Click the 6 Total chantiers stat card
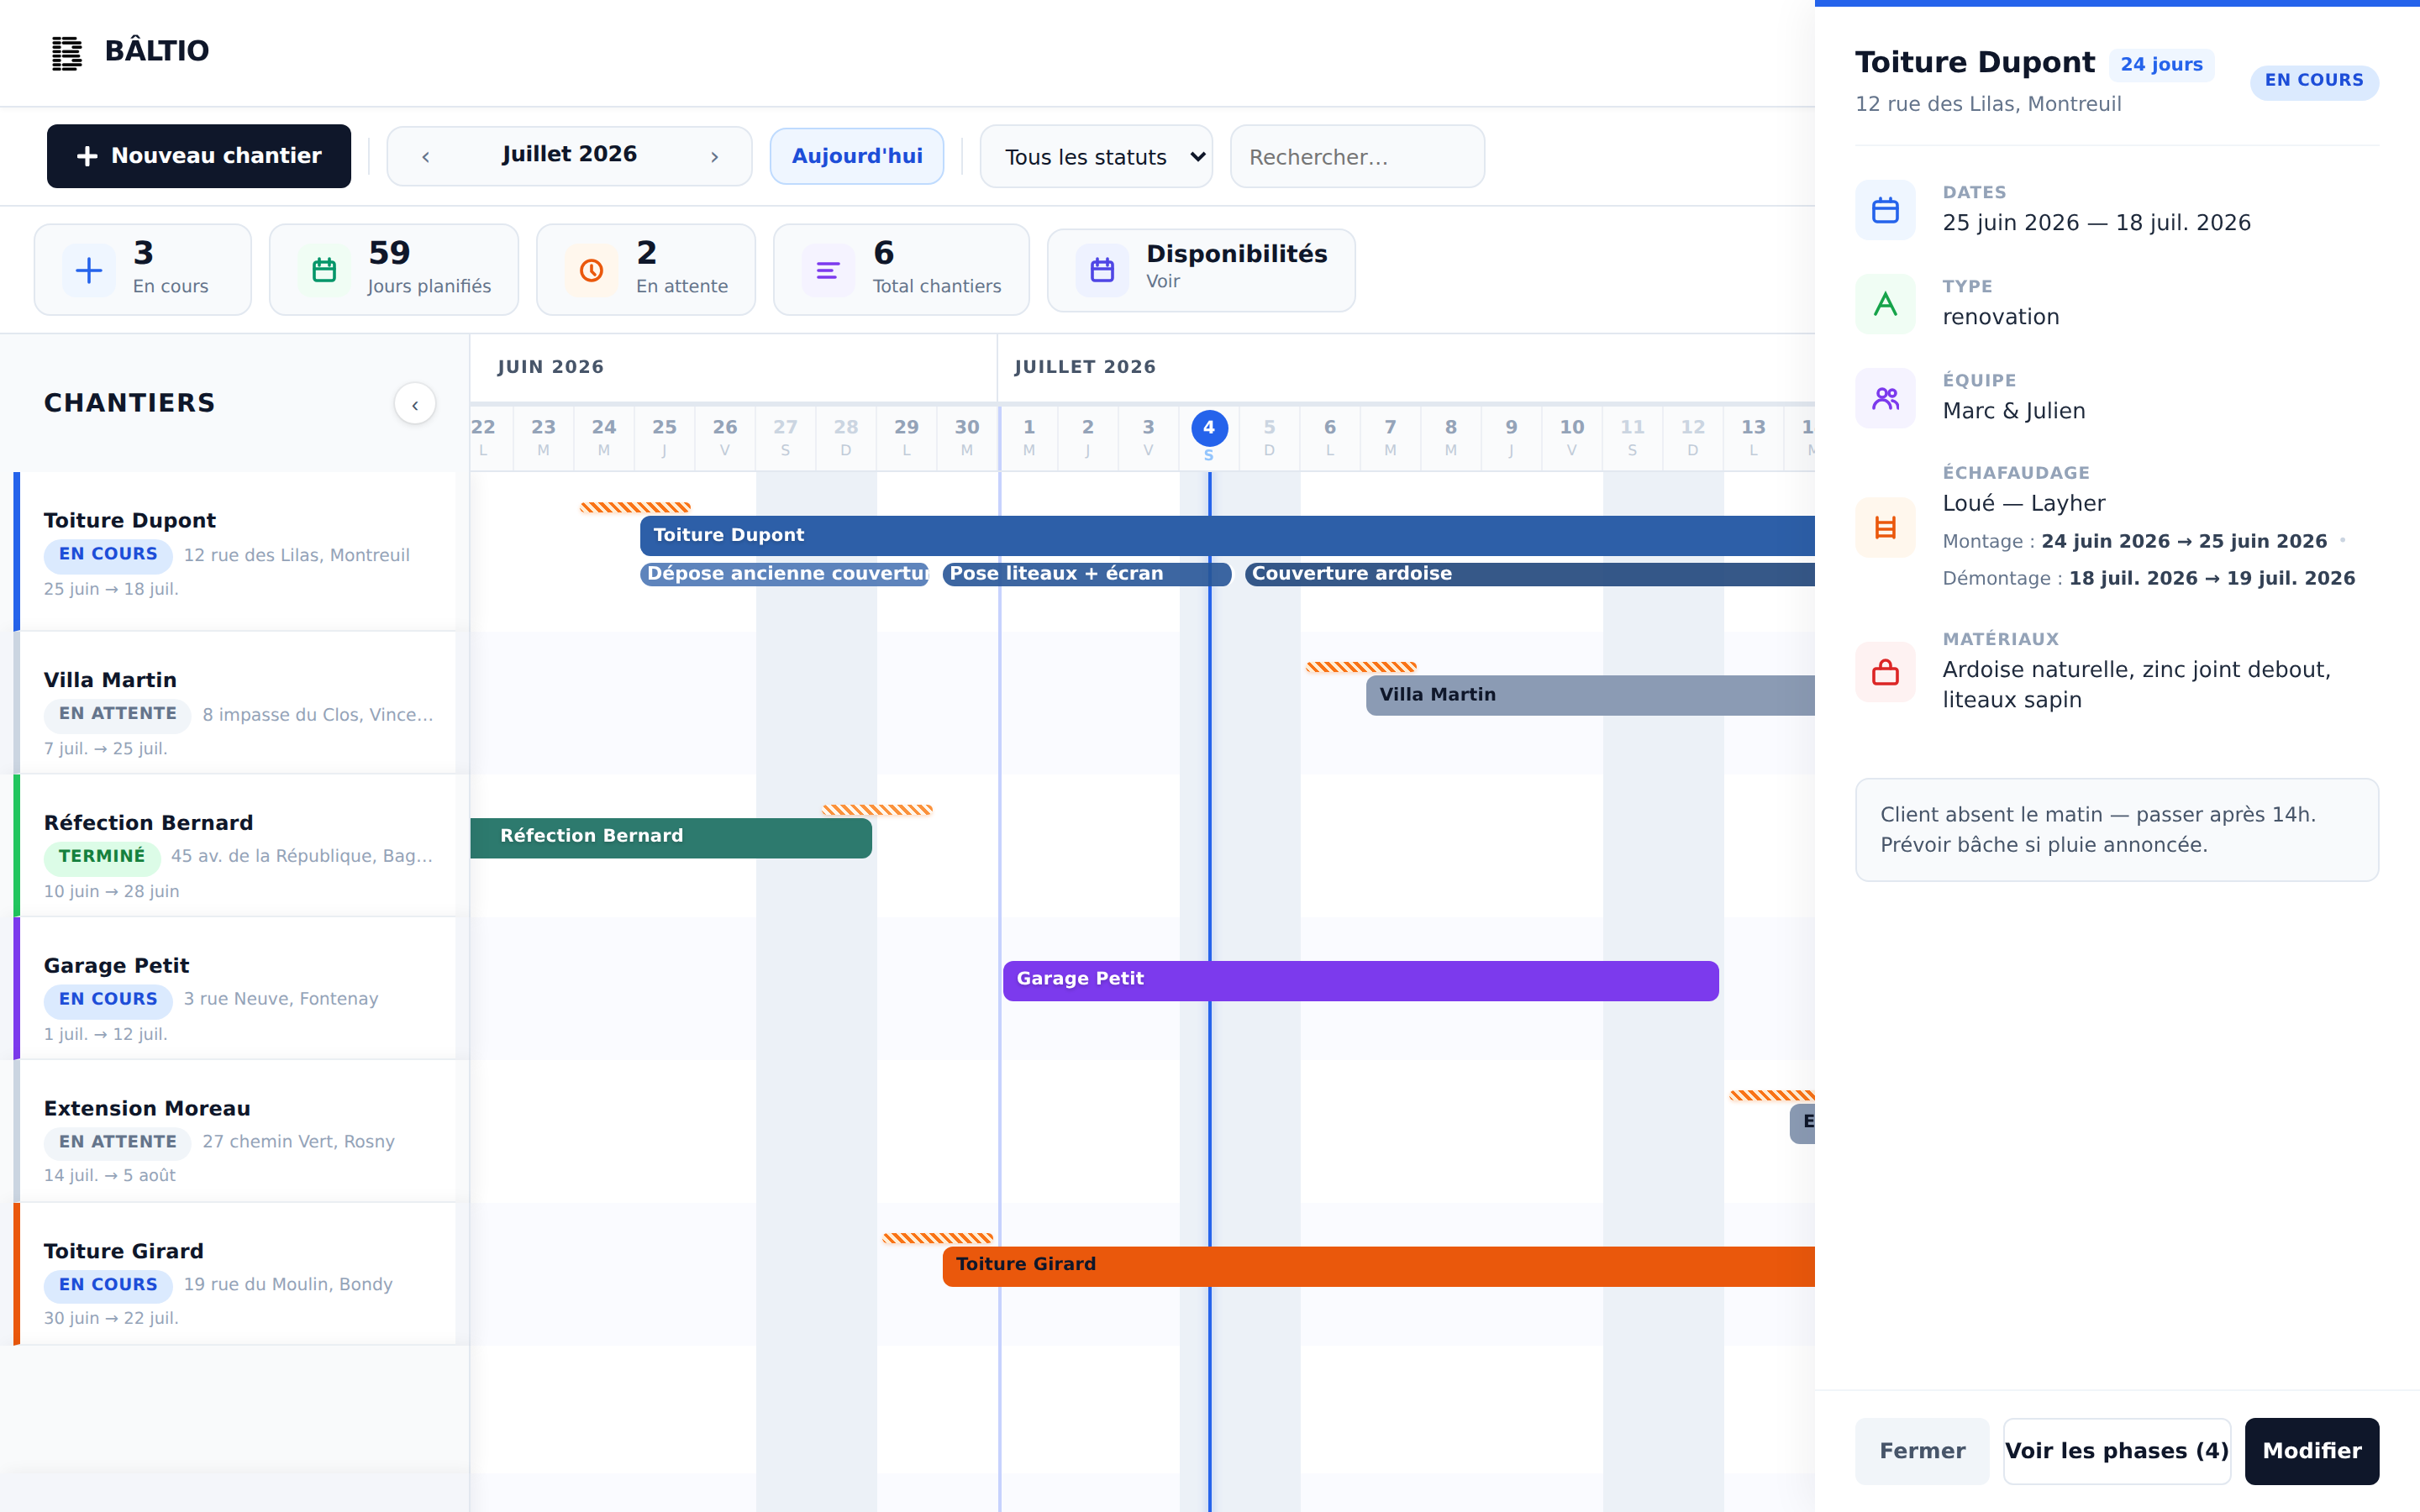This screenshot has width=2420, height=1512. [x=901, y=270]
